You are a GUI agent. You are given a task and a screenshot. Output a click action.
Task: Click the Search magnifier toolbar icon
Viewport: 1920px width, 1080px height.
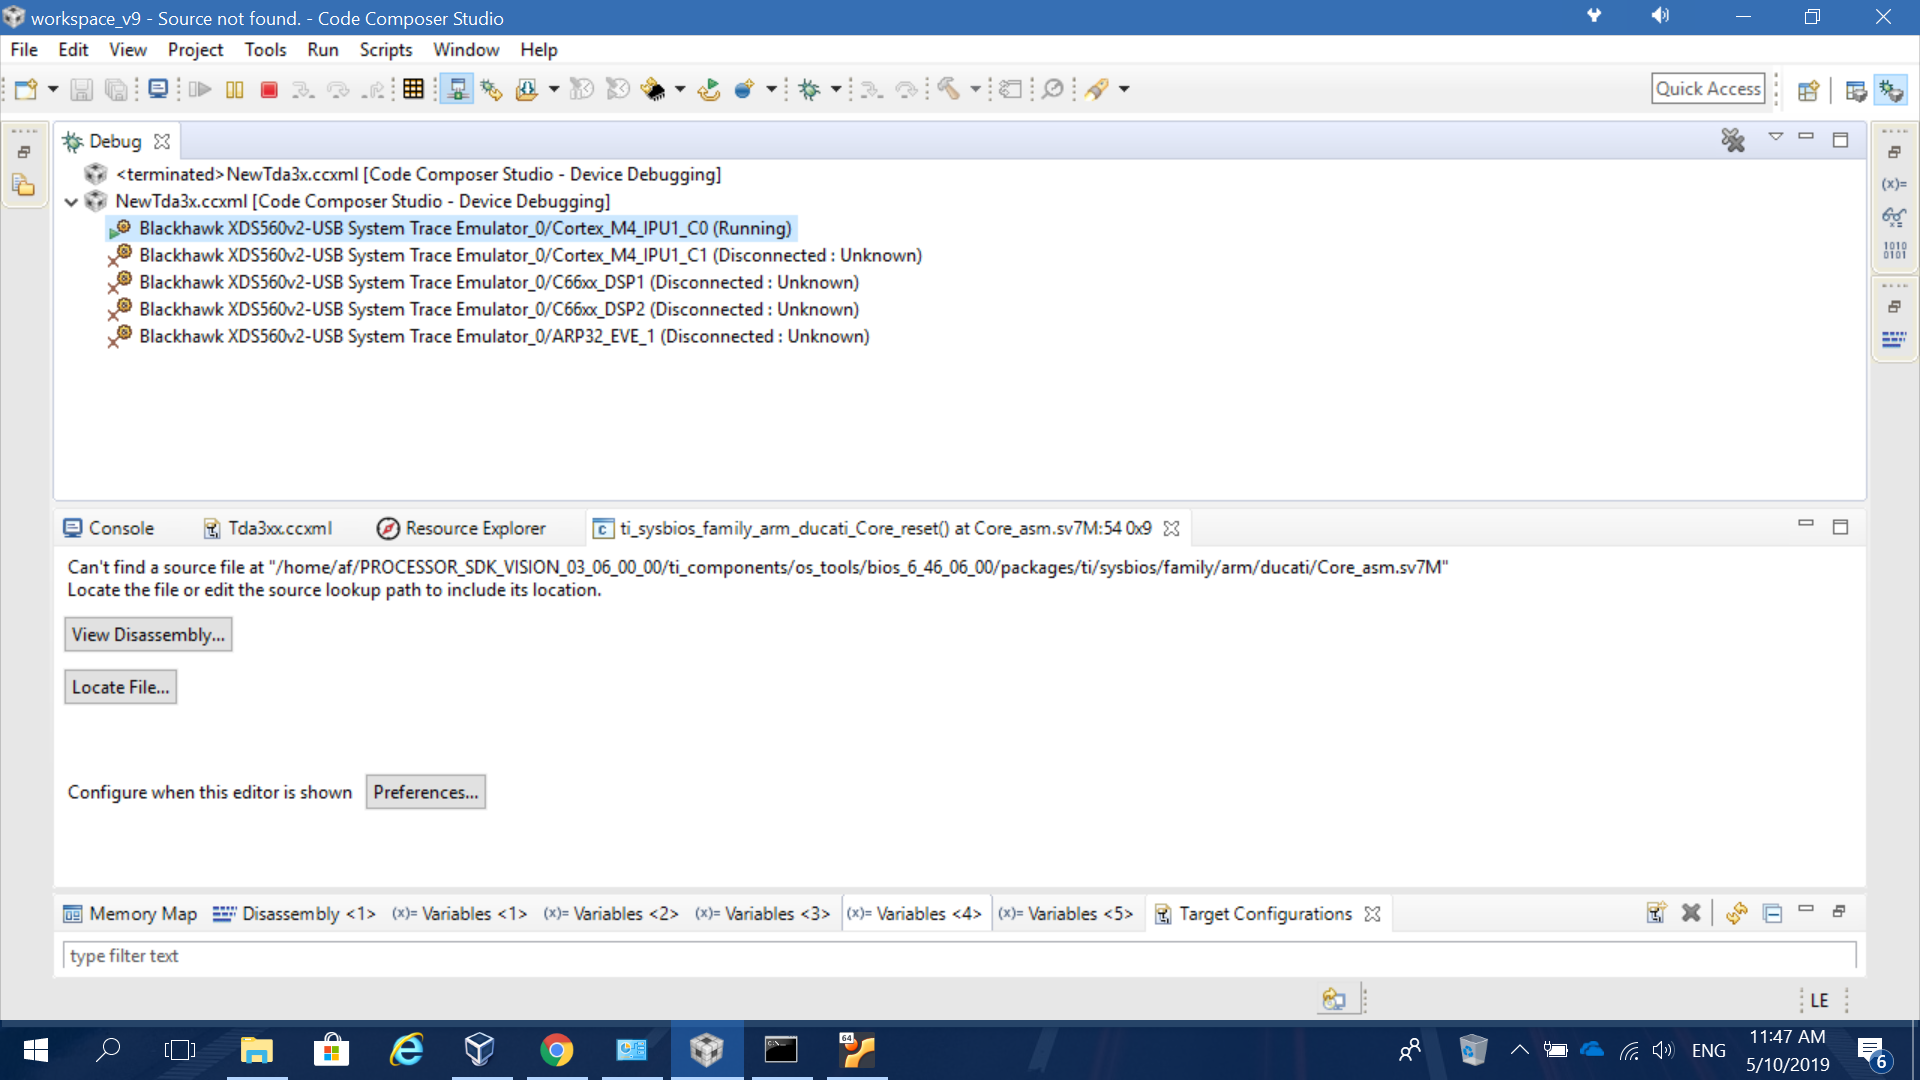(1053, 89)
